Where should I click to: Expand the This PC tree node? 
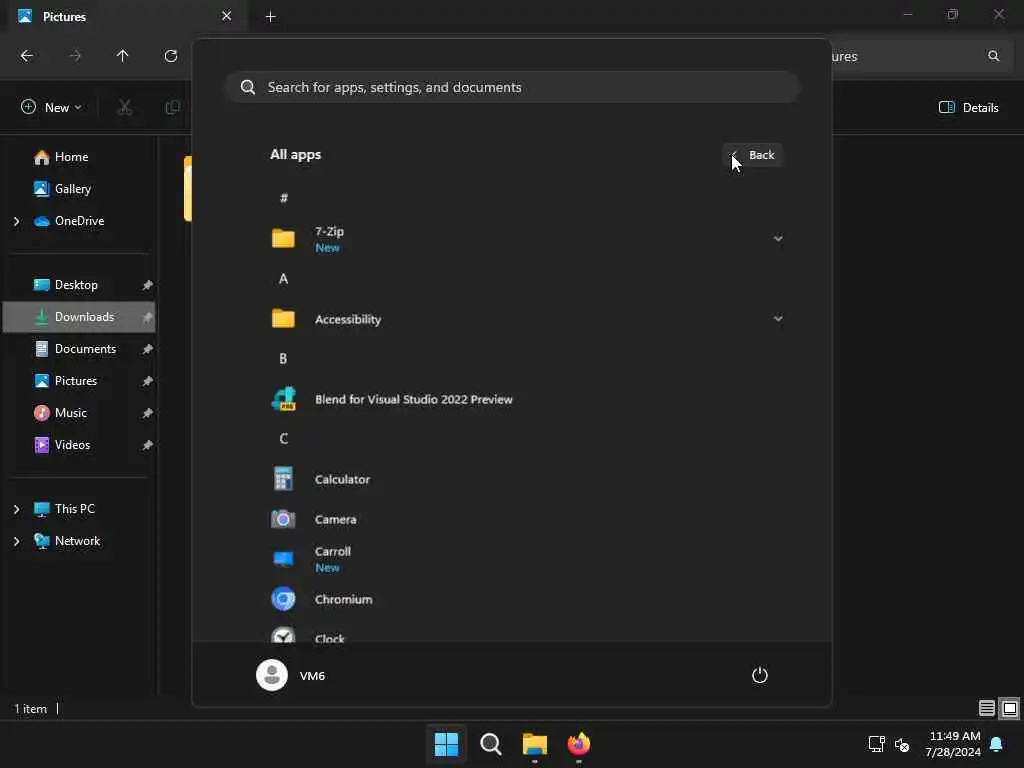point(16,509)
